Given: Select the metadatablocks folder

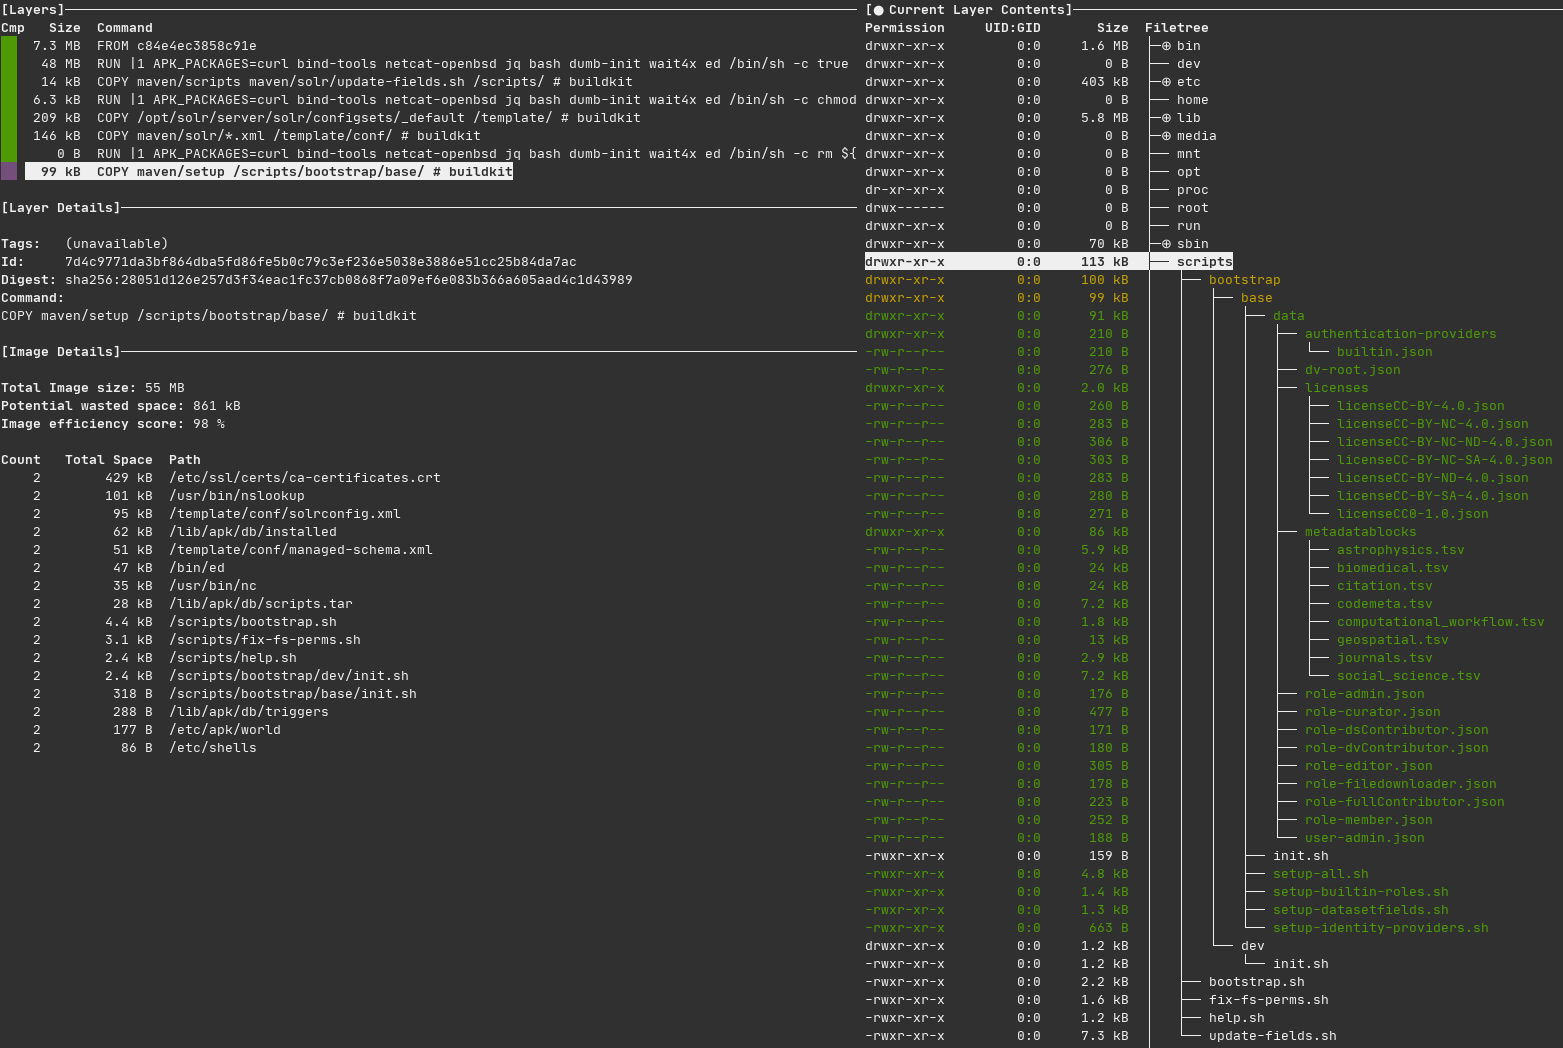Looking at the screenshot, I should 1360,532.
